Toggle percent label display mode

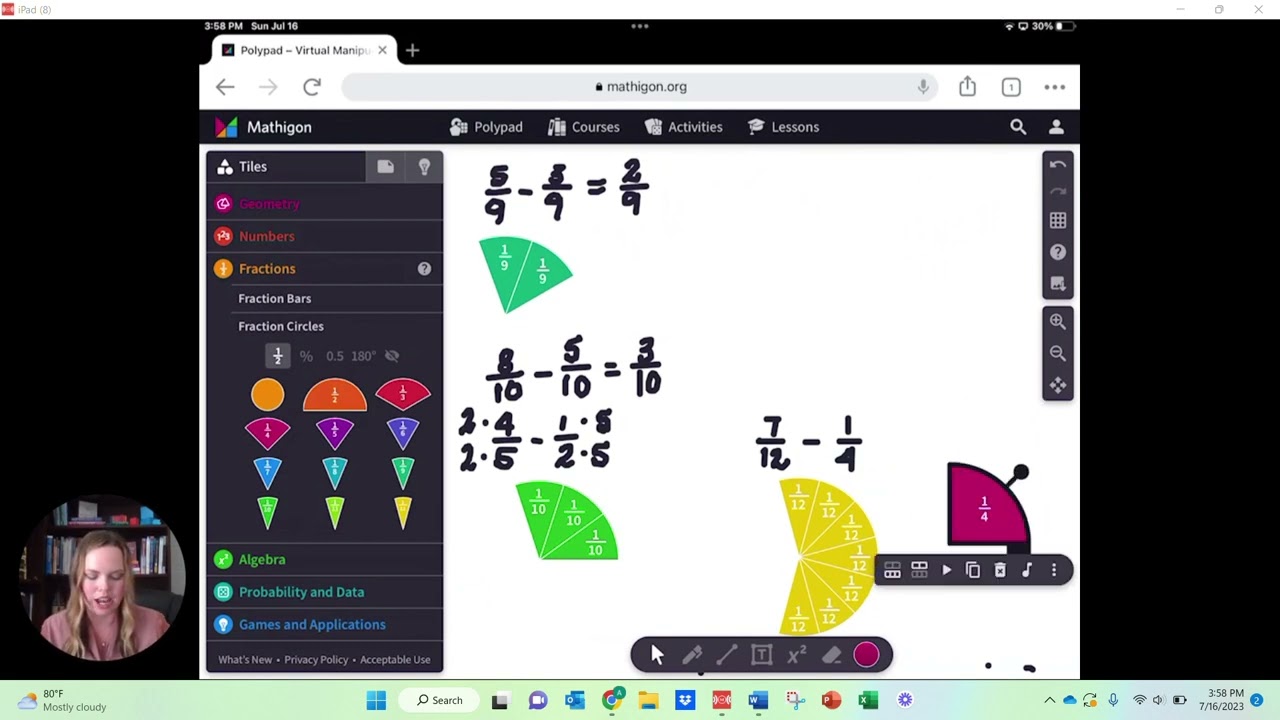pyautogui.click(x=306, y=356)
